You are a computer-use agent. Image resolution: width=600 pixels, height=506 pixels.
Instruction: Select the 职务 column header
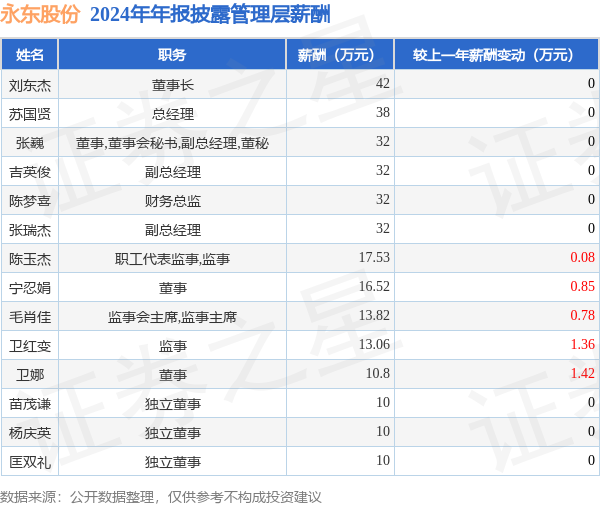(172, 55)
